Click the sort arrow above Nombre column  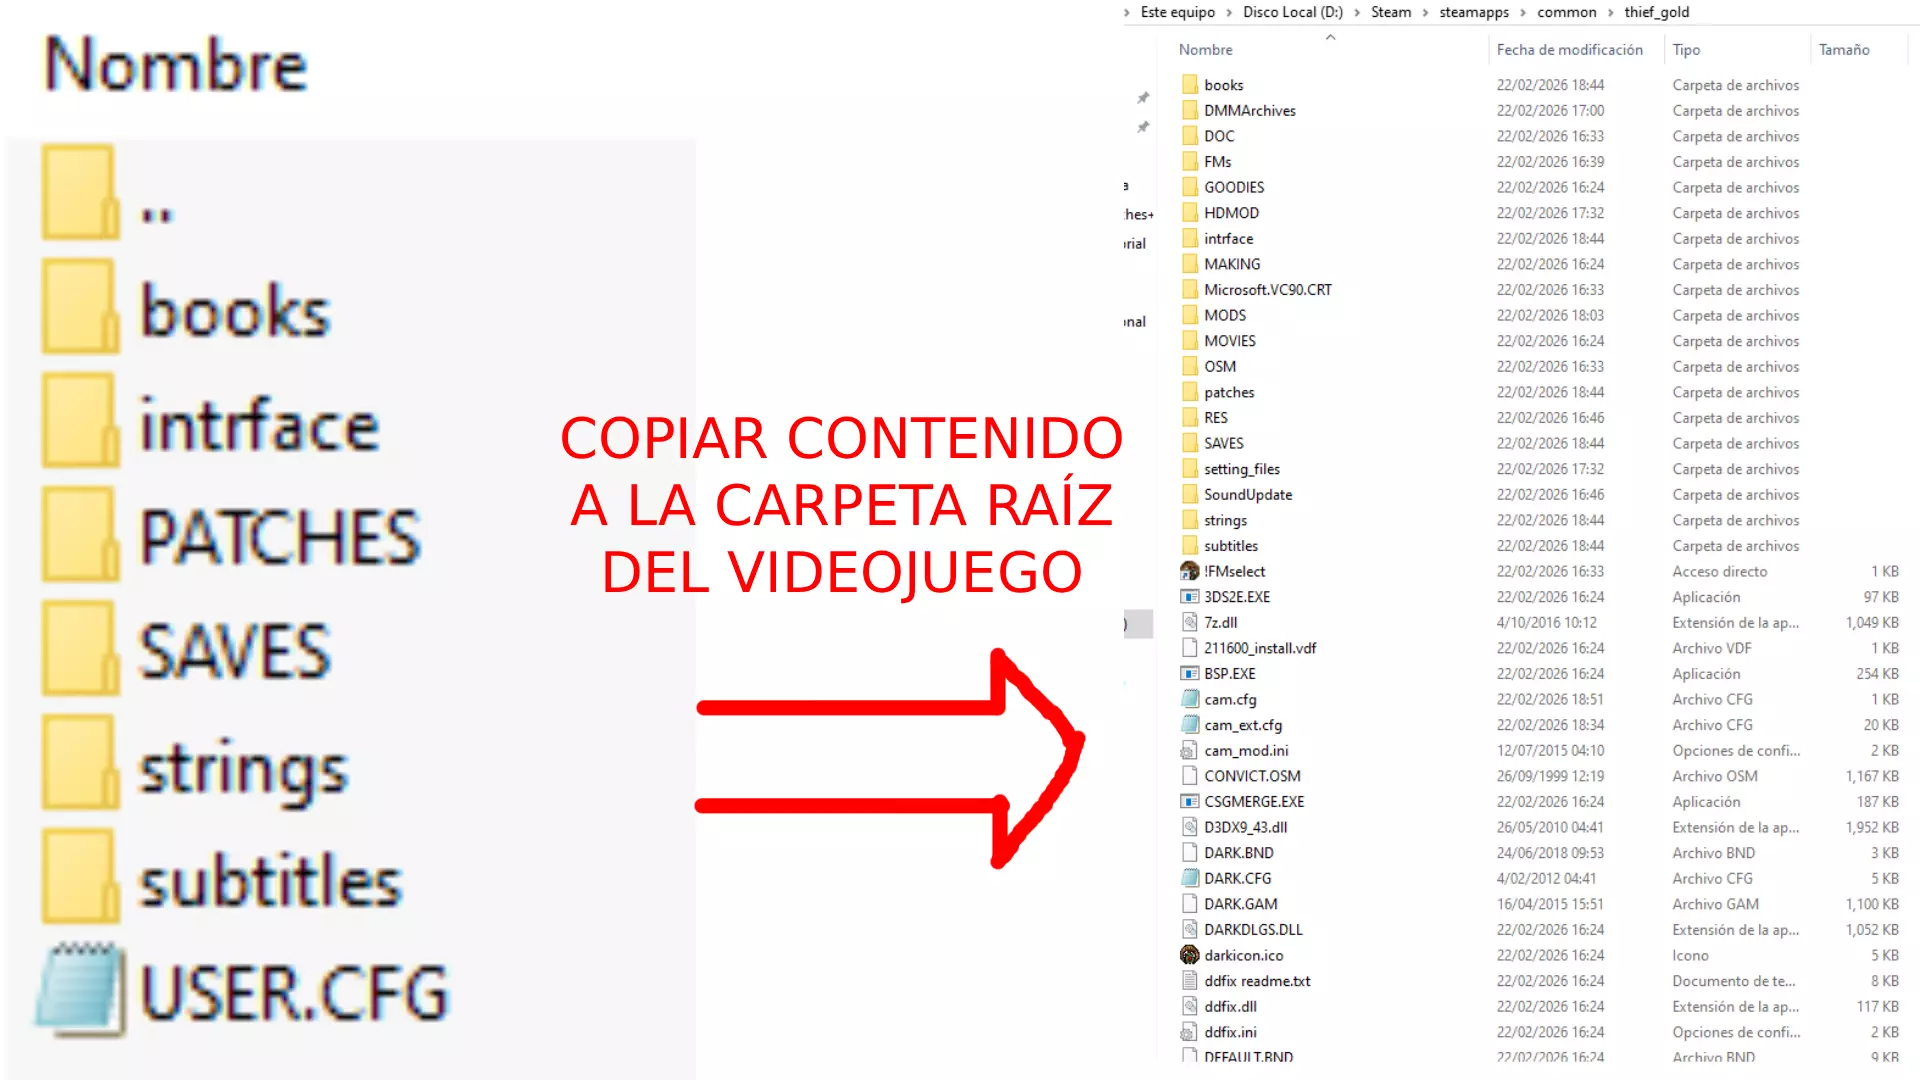1330,38
